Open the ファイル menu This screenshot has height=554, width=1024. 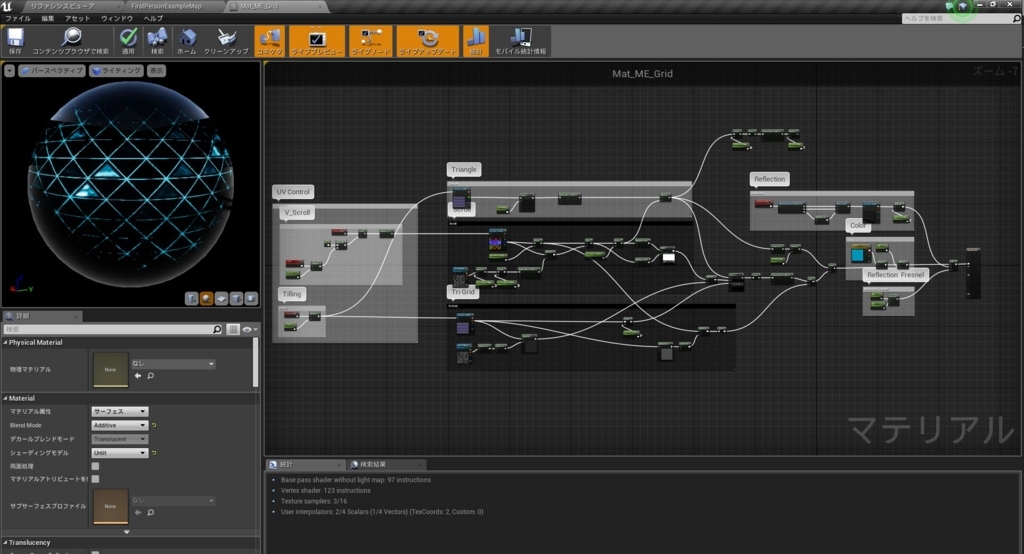coord(18,18)
